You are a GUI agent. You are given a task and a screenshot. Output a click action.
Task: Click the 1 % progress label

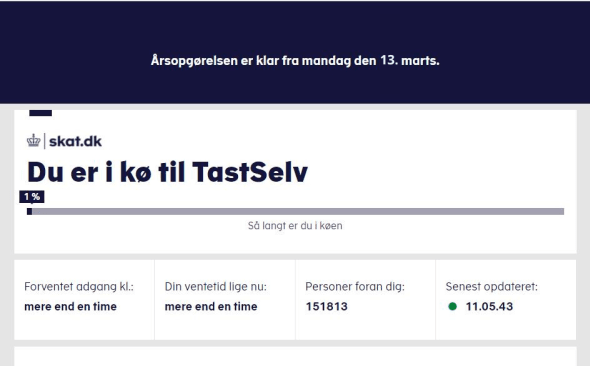tap(32, 197)
